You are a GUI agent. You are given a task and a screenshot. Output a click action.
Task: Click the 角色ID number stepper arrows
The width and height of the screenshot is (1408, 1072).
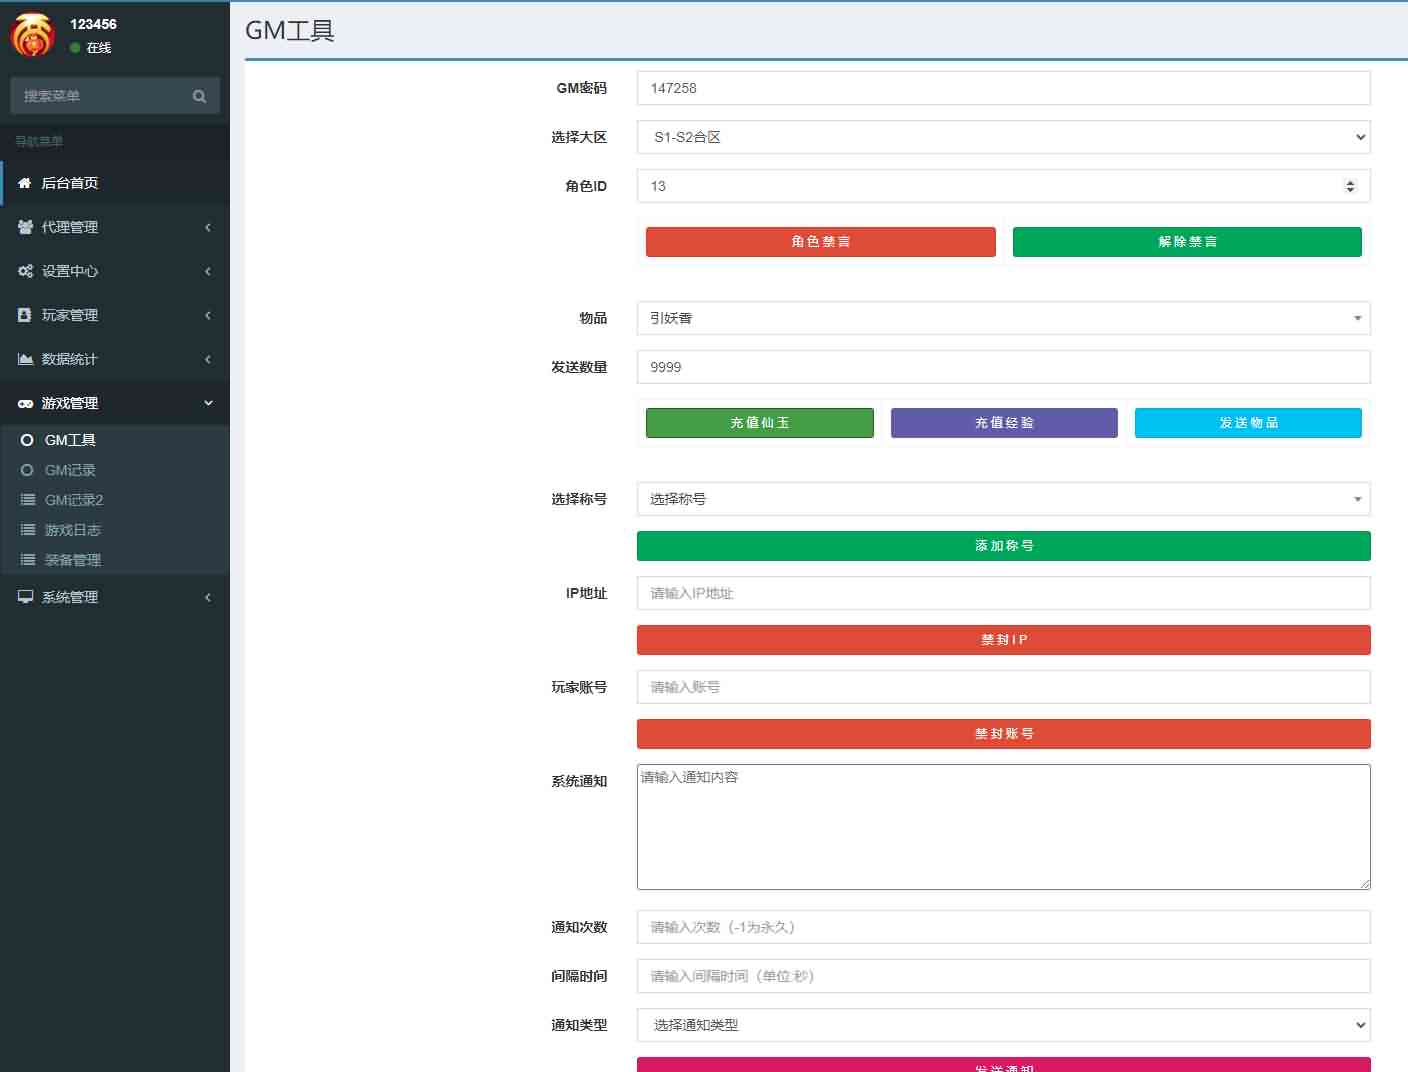1350,186
